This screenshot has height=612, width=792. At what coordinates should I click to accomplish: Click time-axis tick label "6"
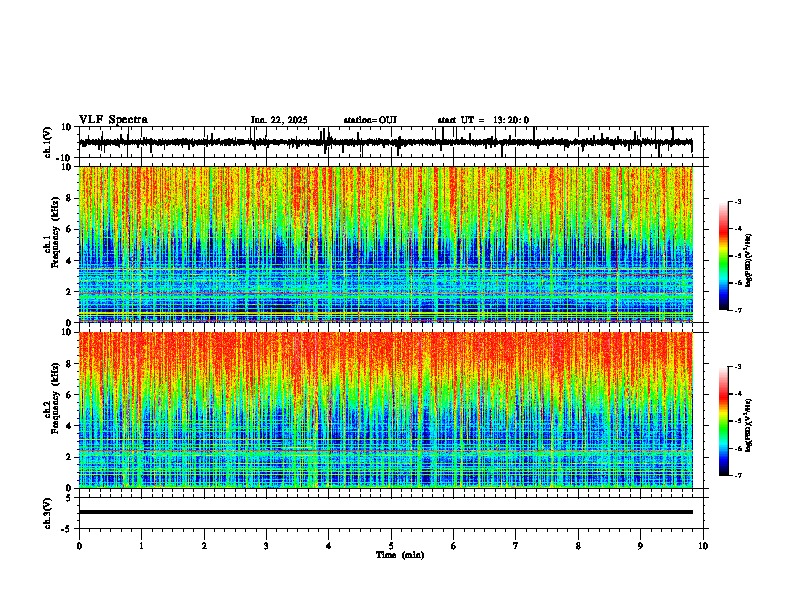454,546
